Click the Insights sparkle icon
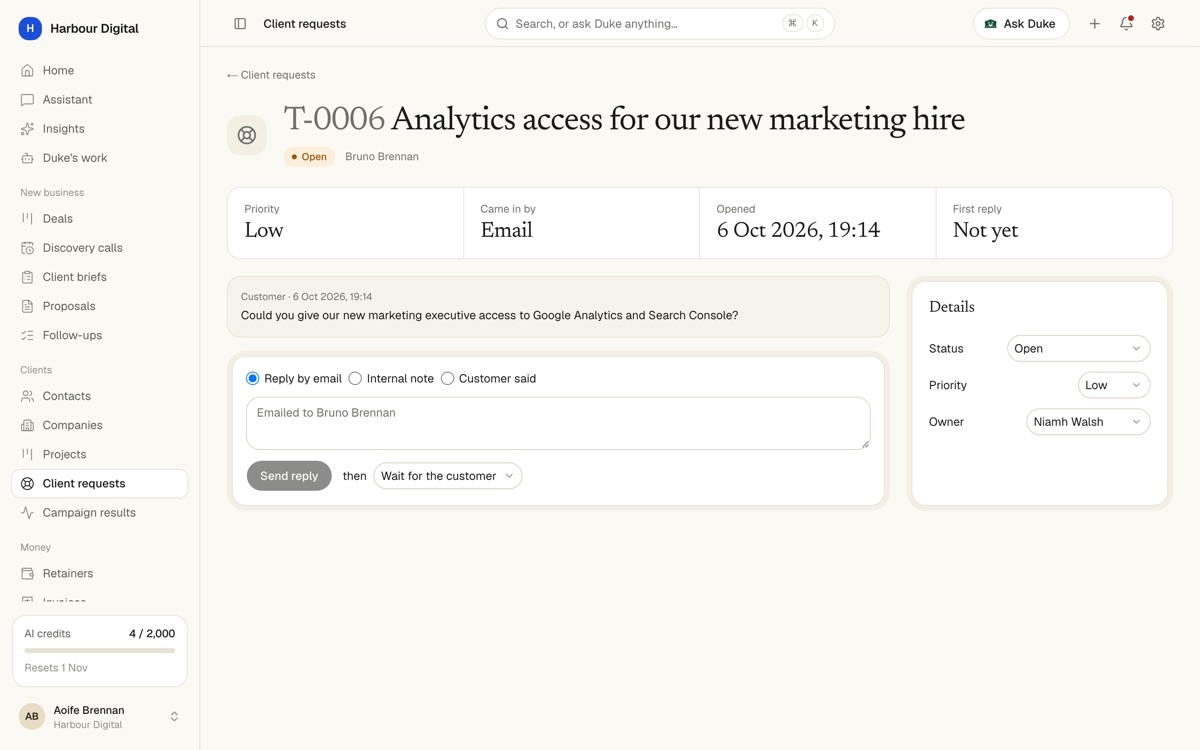The image size is (1200, 750). pos(27,129)
